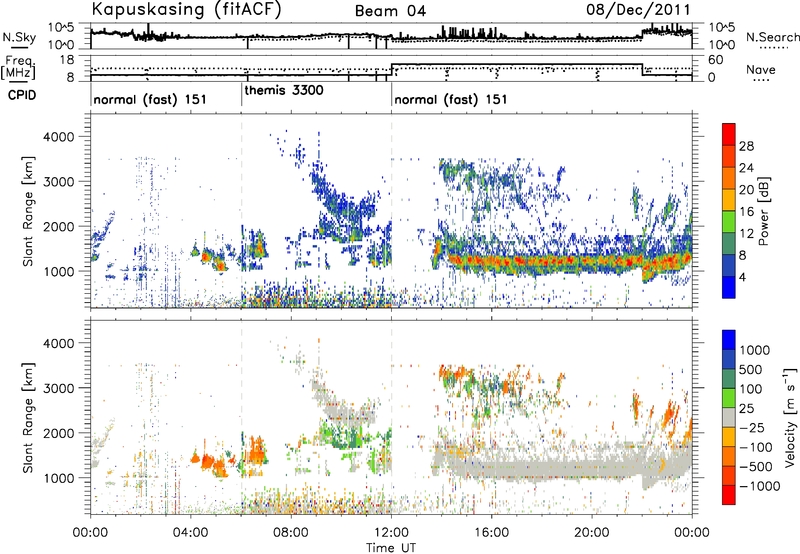800x554 pixels.
Task: Click the 'Nave' legend label
Action: click(x=761, y=69)
